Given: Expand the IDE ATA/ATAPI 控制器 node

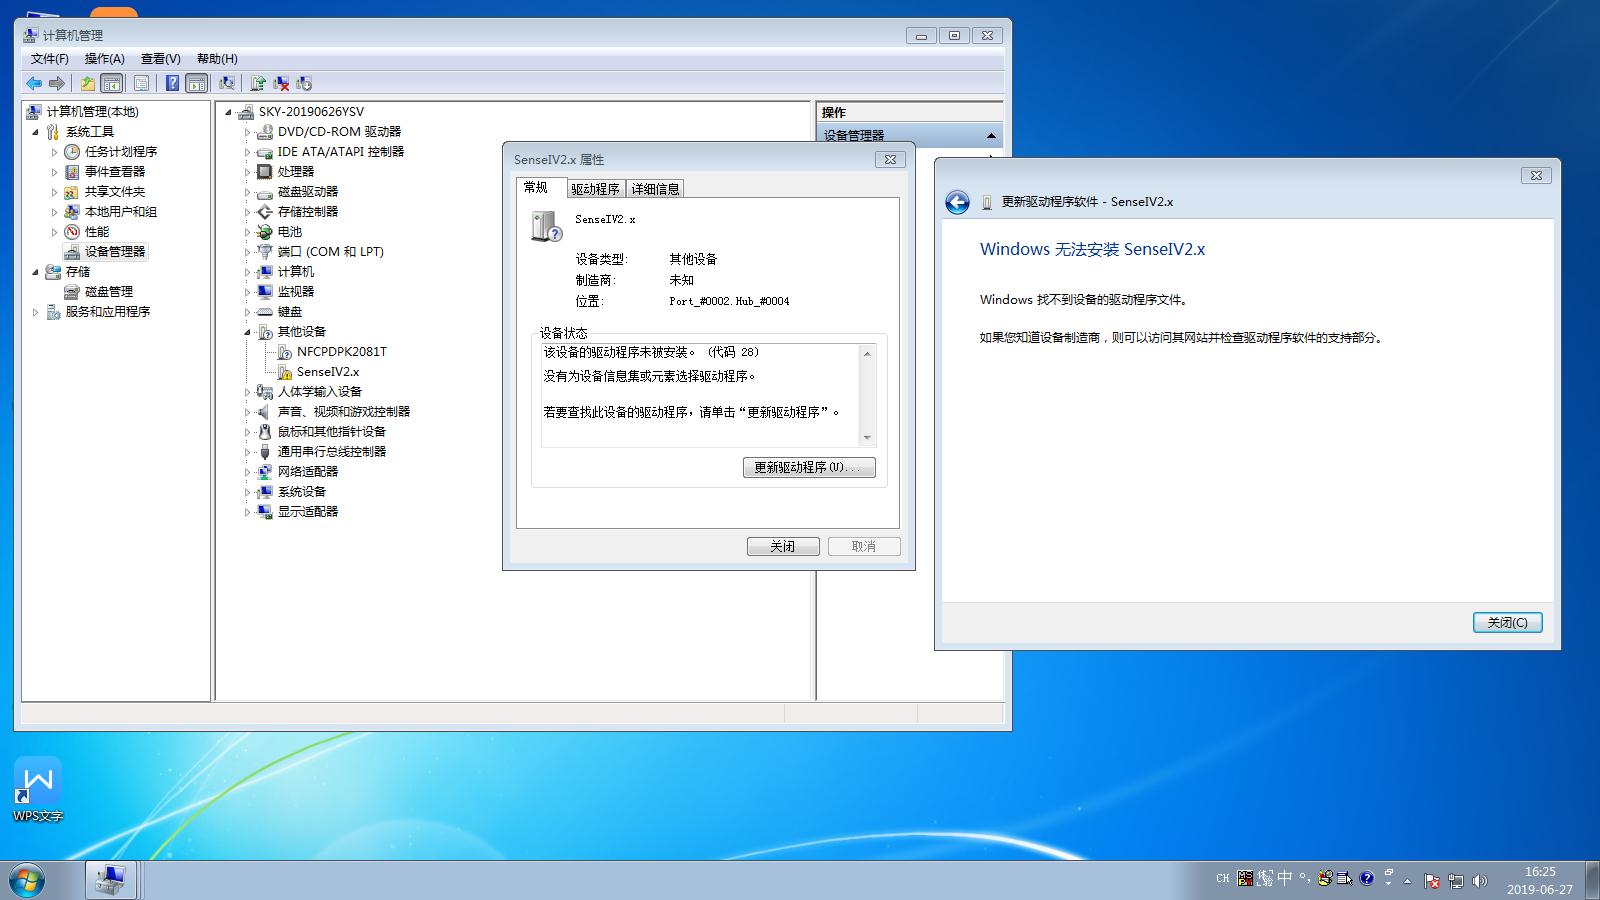Looking at the screenshot, I should [x=247, y=151].
